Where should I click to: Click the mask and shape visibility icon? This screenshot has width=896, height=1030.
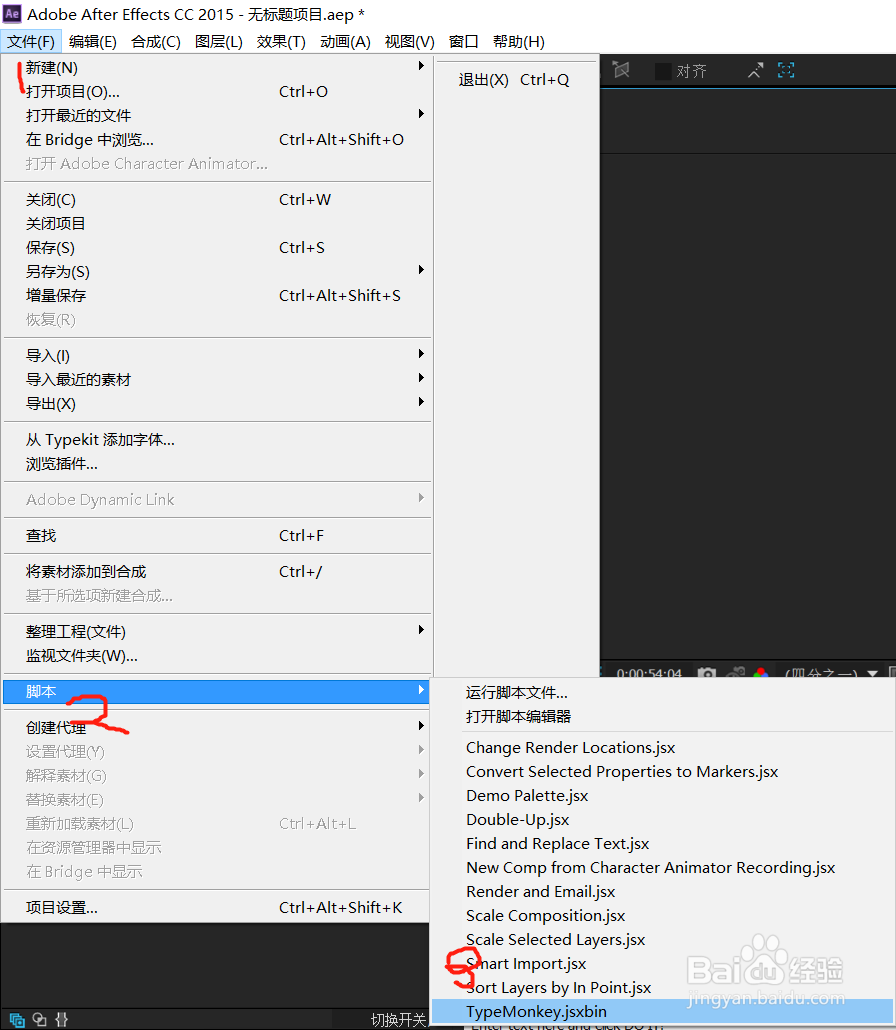click(622, 70)
